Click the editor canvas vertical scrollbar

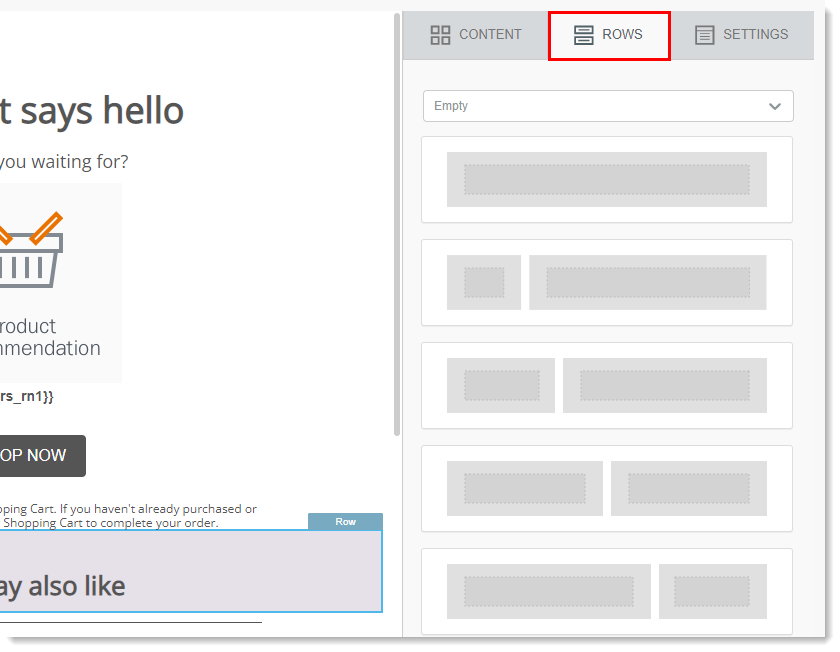[x=397, y=225]
